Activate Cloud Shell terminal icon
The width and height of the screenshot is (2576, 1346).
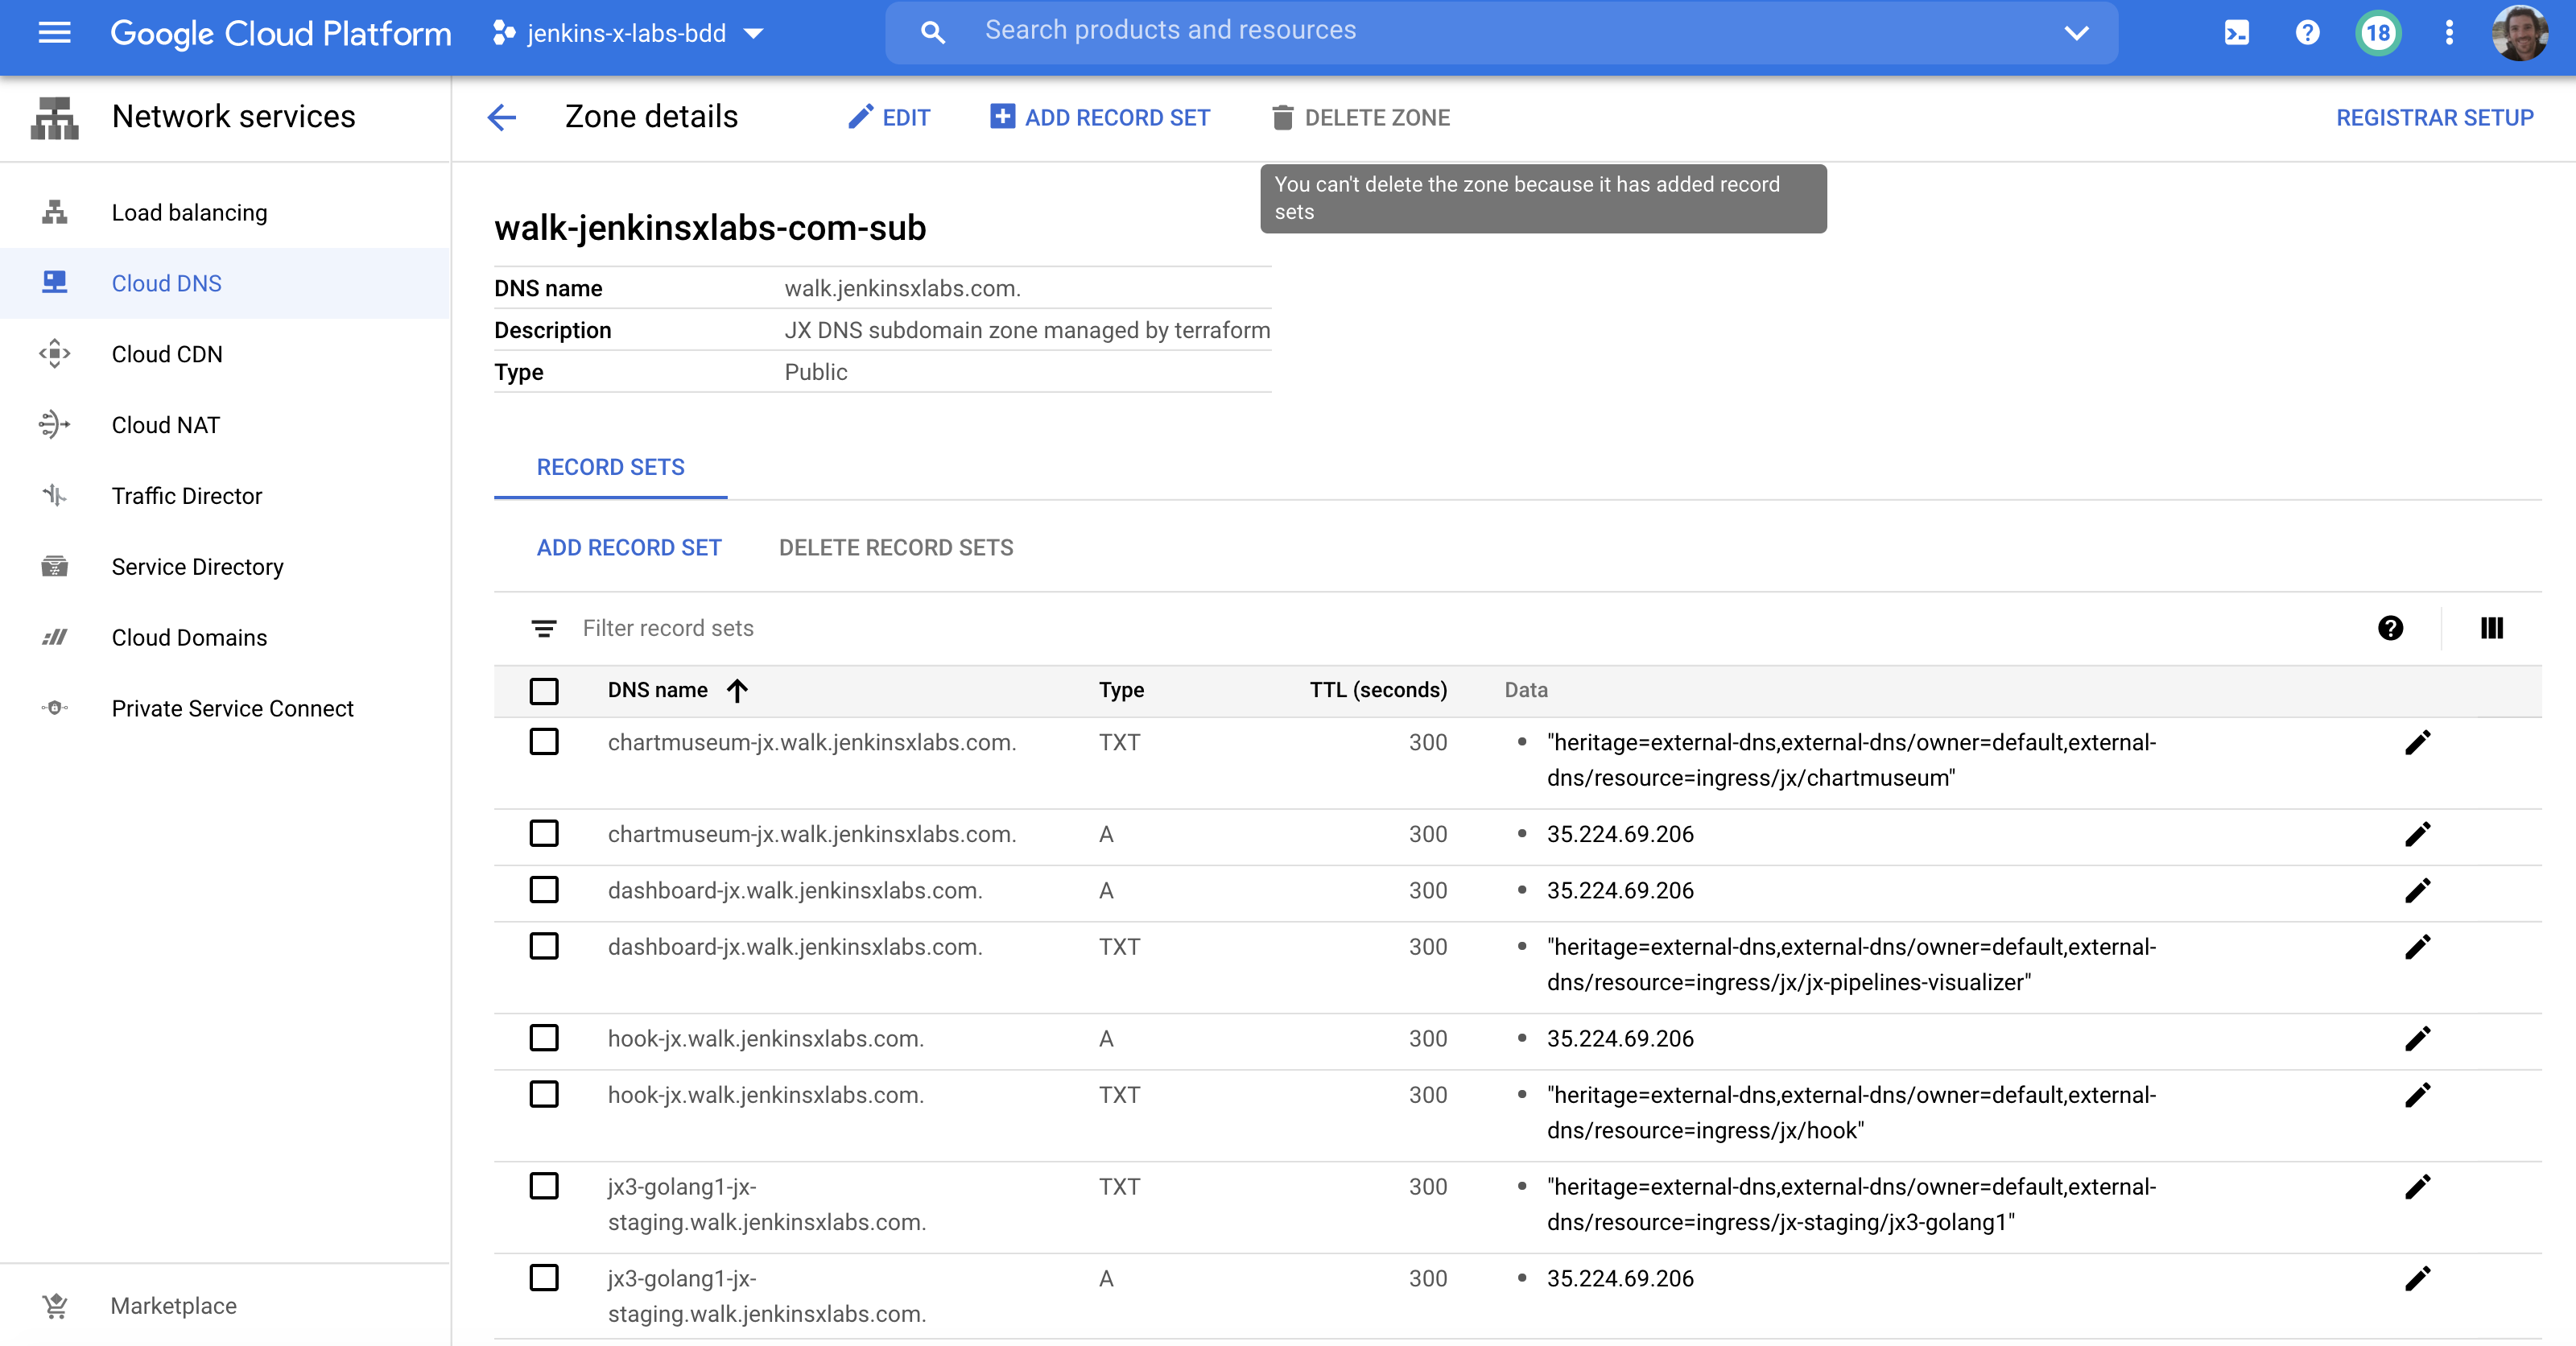pyautogui.click(x=2236, y=33)
